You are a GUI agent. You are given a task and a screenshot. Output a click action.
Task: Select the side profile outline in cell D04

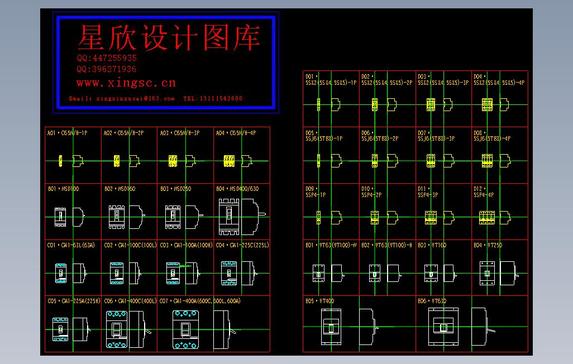(x=505, y=105)
